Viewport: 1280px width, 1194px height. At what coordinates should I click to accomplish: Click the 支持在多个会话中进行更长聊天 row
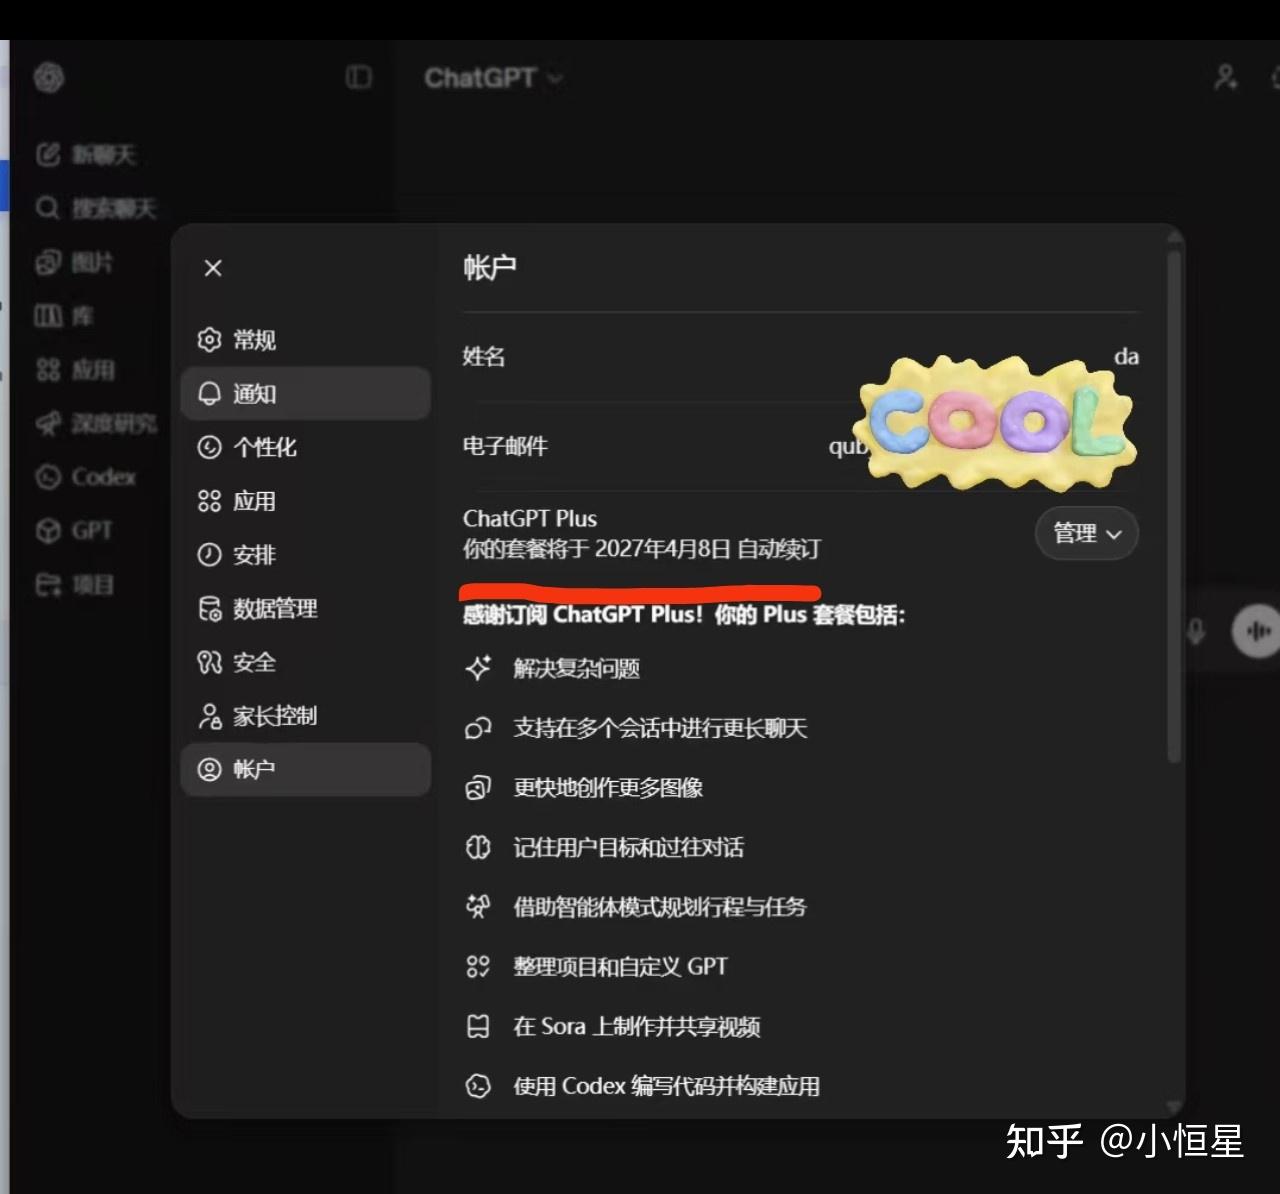(x=636, y=728)
